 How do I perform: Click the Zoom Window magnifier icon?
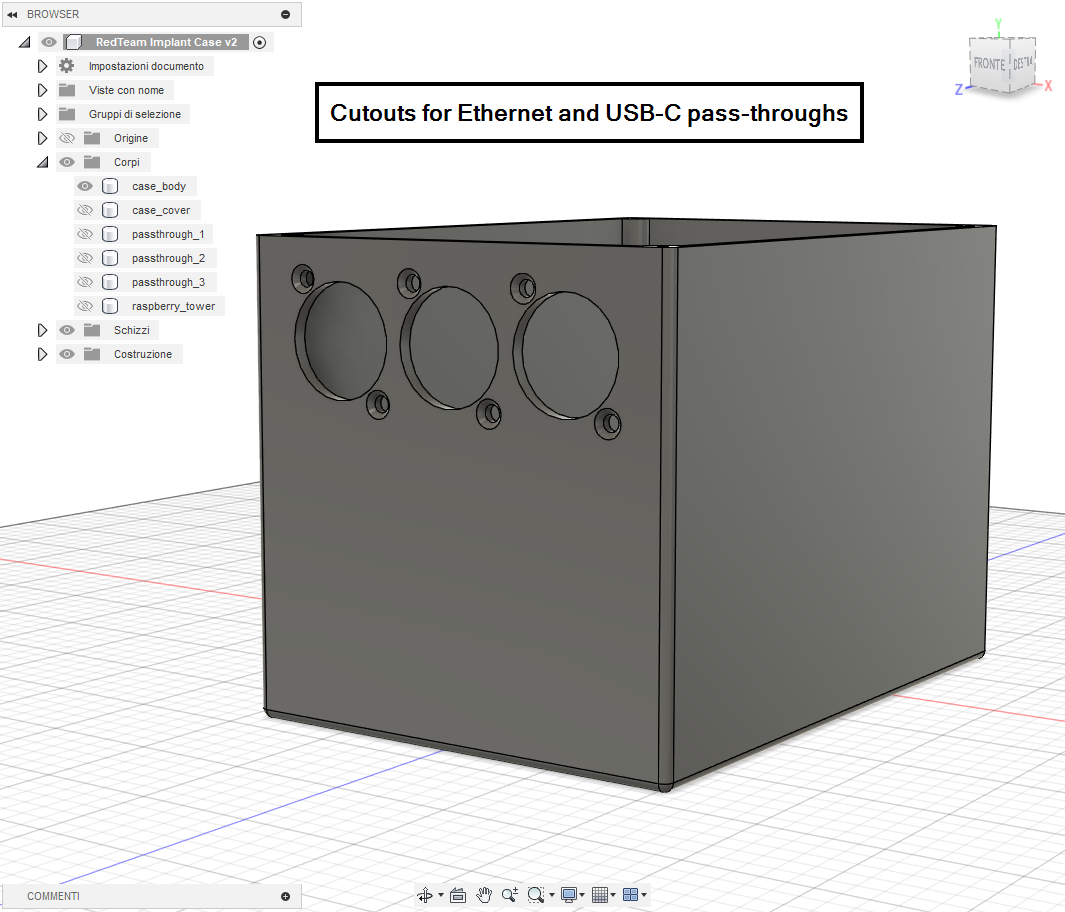(536, 895)
